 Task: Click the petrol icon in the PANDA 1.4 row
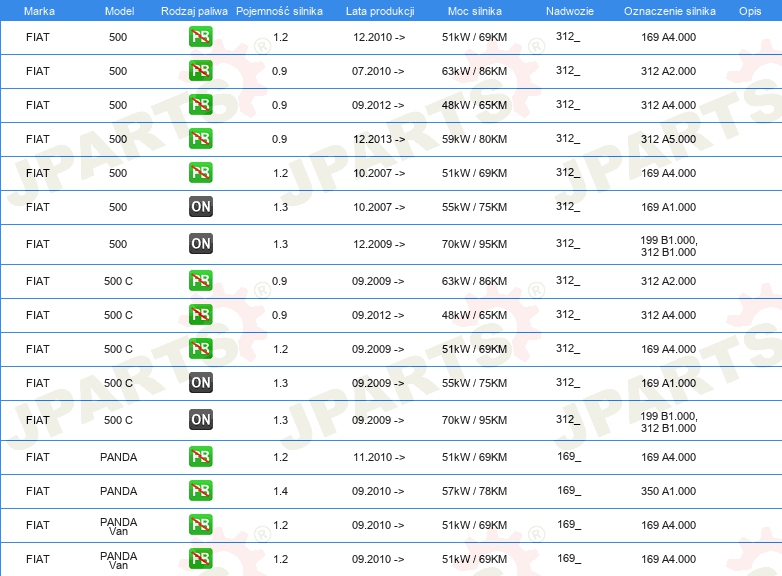tap(200, 491)
